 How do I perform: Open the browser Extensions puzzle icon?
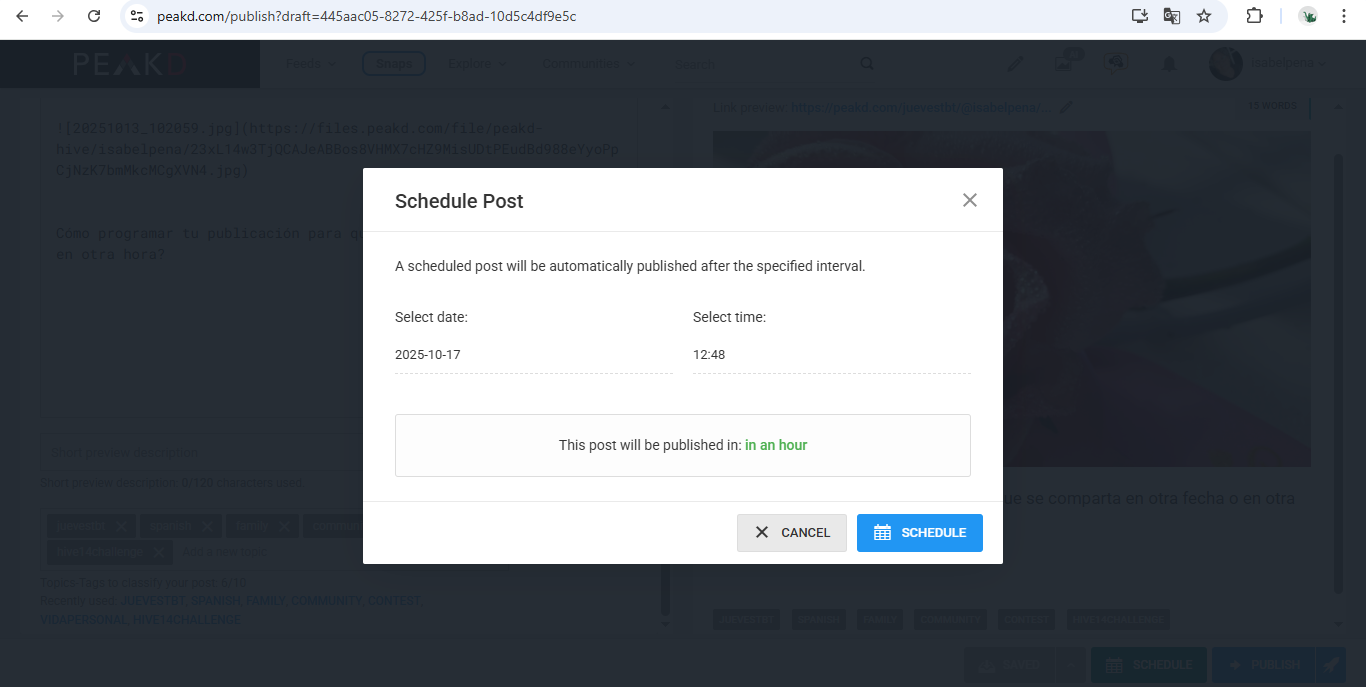tap(1254, 16)
